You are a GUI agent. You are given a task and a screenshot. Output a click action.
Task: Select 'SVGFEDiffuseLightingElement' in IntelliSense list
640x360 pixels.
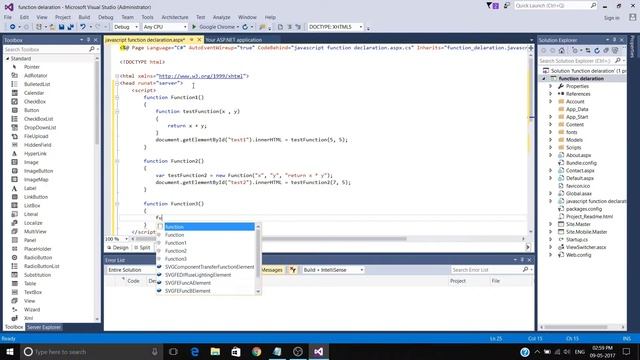click(x=198, y=275)
